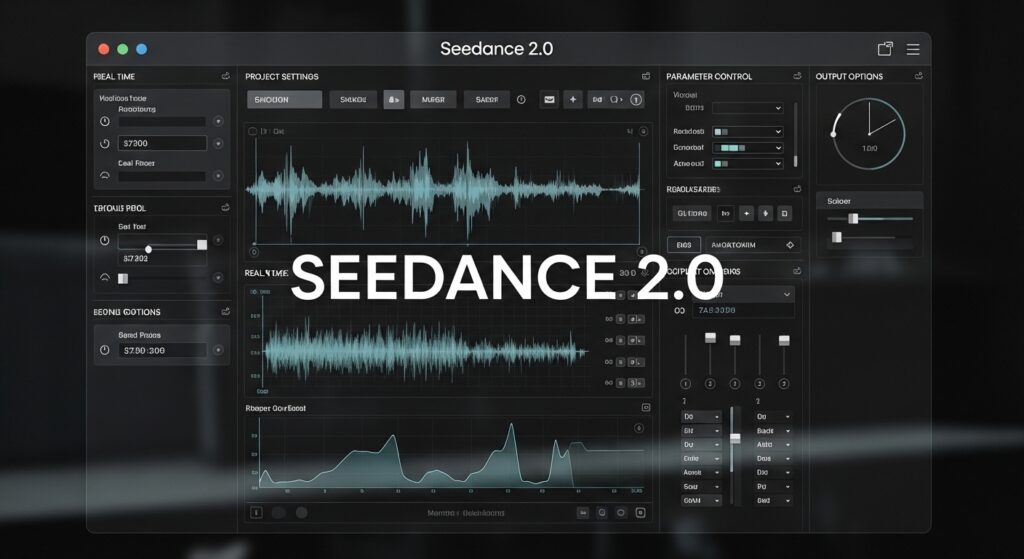Click the numbered circle 1 under the first fader
Screen dimensions: 1024x559
pyautogui.click(x=685, y=384)
